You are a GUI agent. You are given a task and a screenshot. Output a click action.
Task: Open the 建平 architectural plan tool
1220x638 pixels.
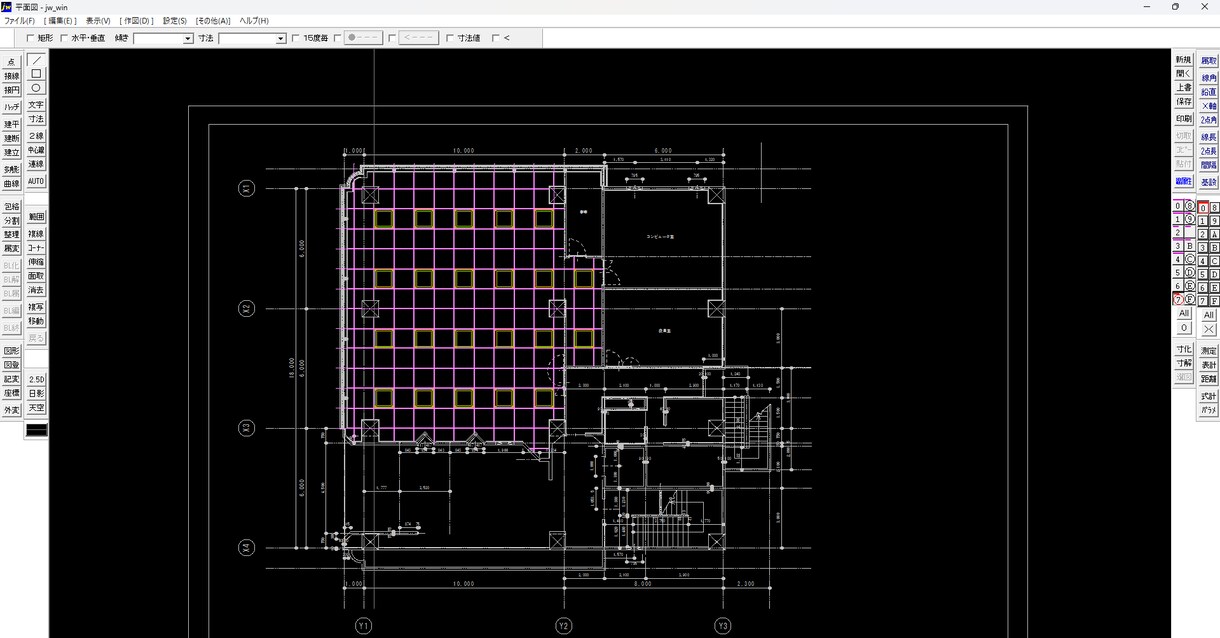click(x=12, y=124)
